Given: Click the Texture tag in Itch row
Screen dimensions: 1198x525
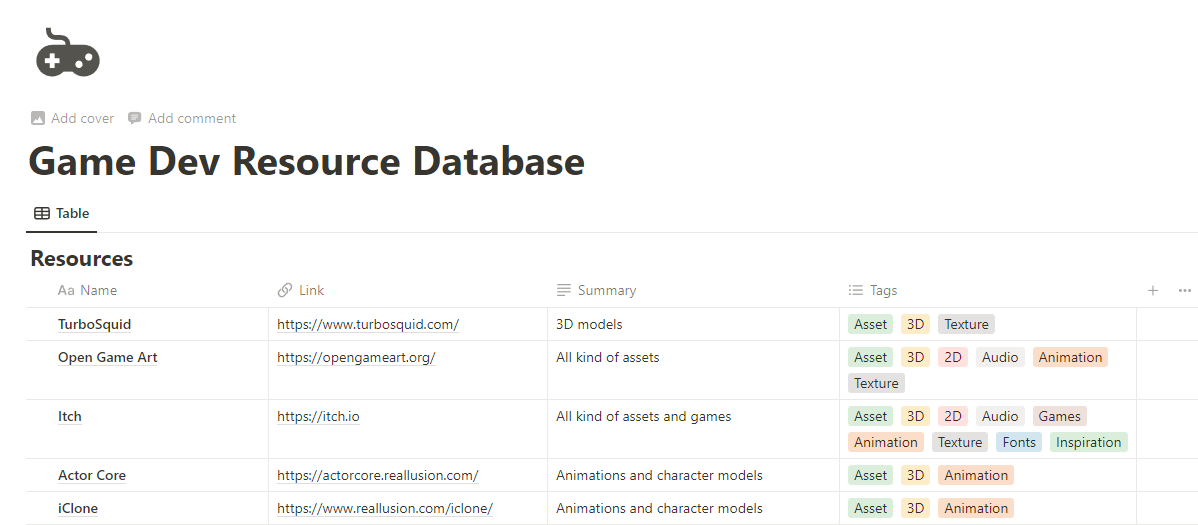Looking at the screenshot, I should (x=960, y=442).
